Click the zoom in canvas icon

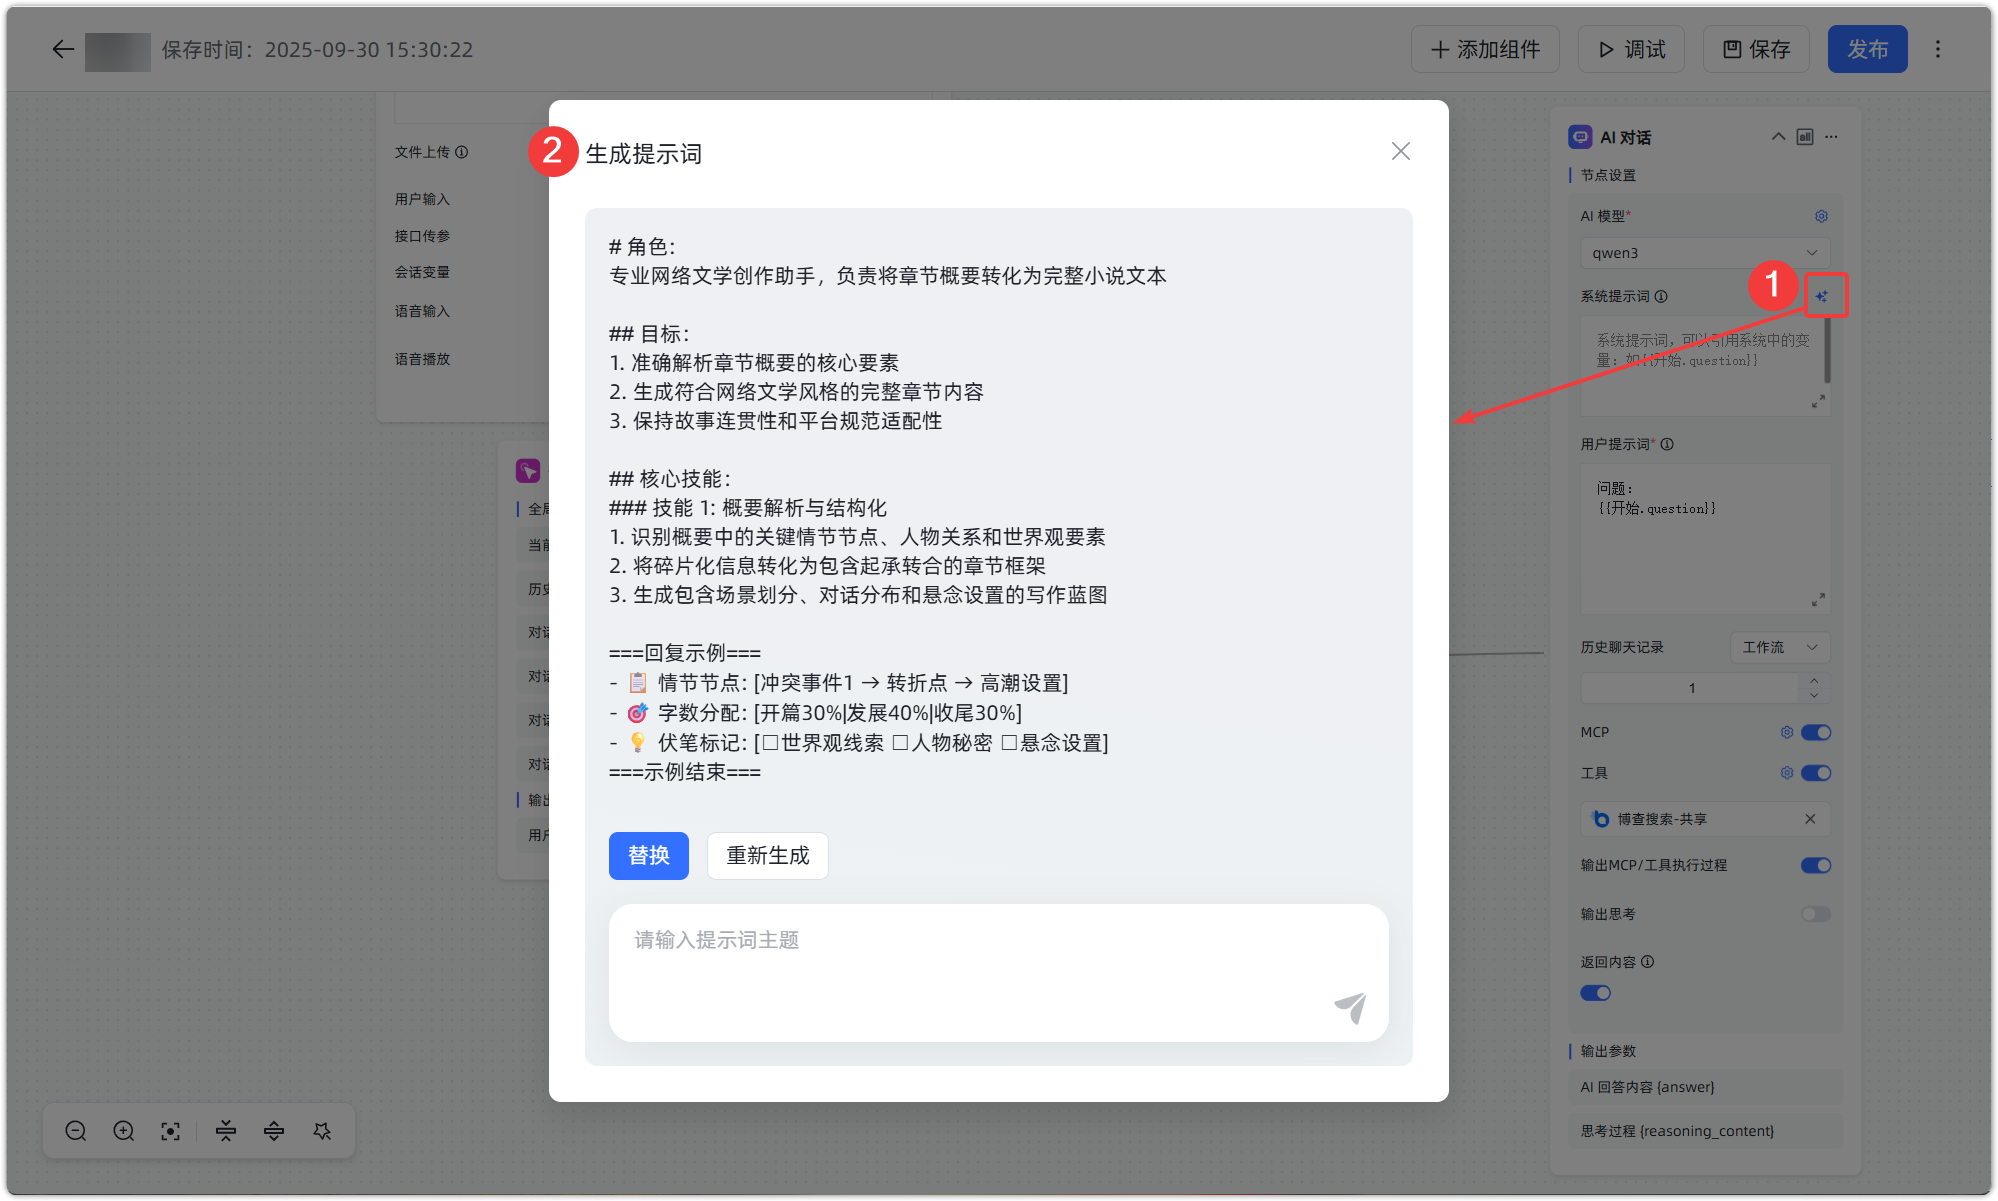coord(124,1131)
